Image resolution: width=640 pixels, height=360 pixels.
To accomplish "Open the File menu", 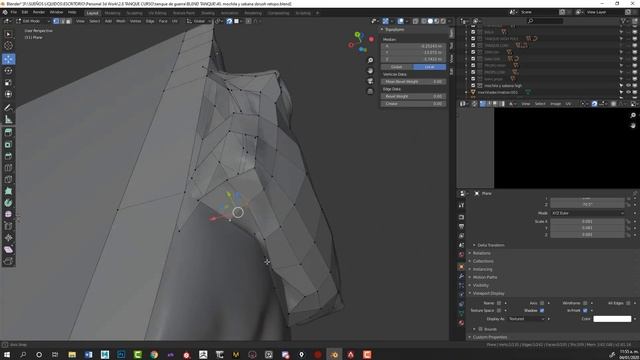I will (14, 12).
